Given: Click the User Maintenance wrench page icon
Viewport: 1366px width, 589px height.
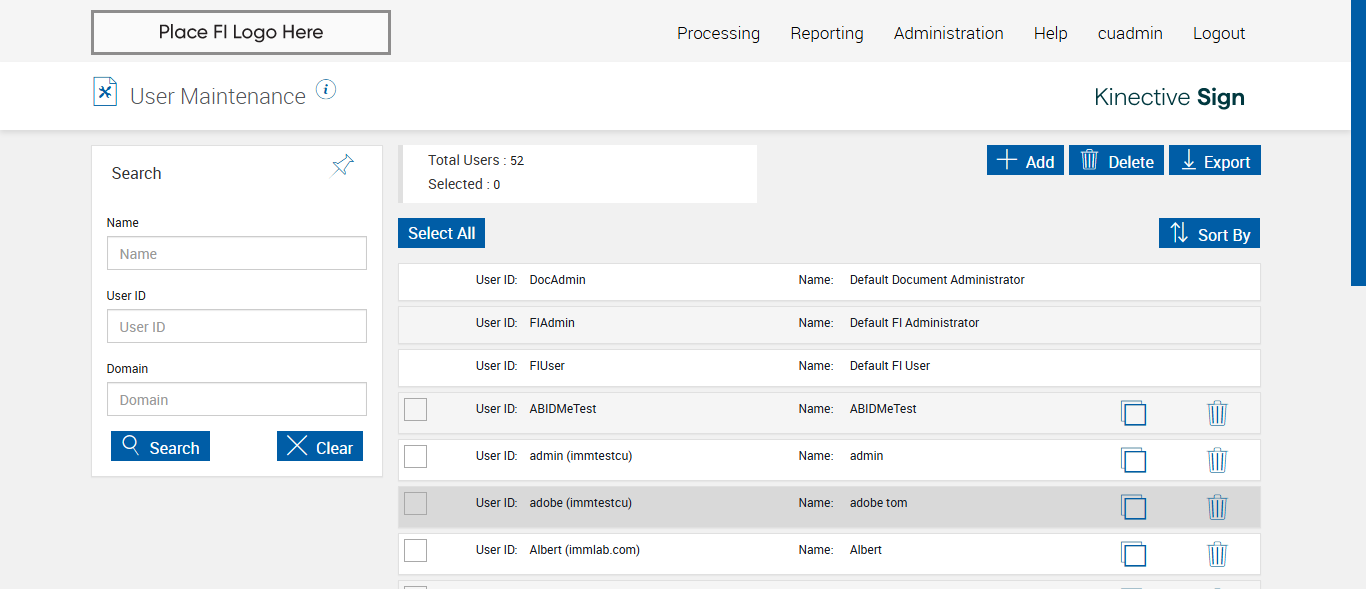Looking at the screenshot, I should pyautogui.click(x=105, y=92).
